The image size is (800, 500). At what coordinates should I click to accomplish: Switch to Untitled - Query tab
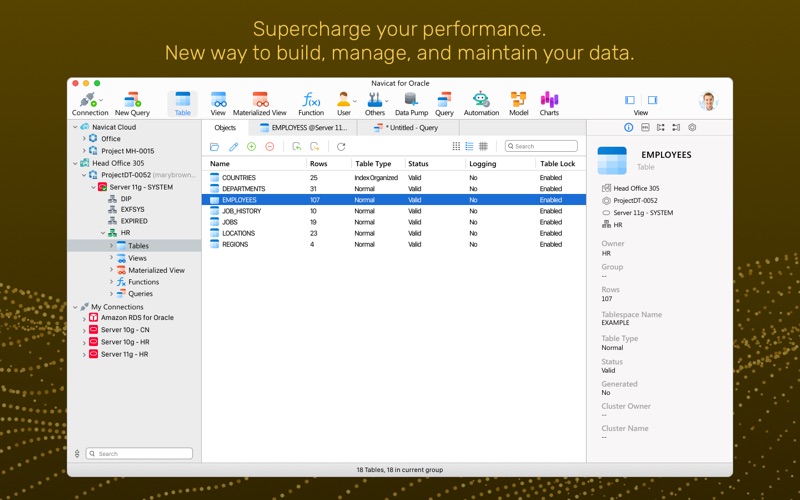pos(407,128)
